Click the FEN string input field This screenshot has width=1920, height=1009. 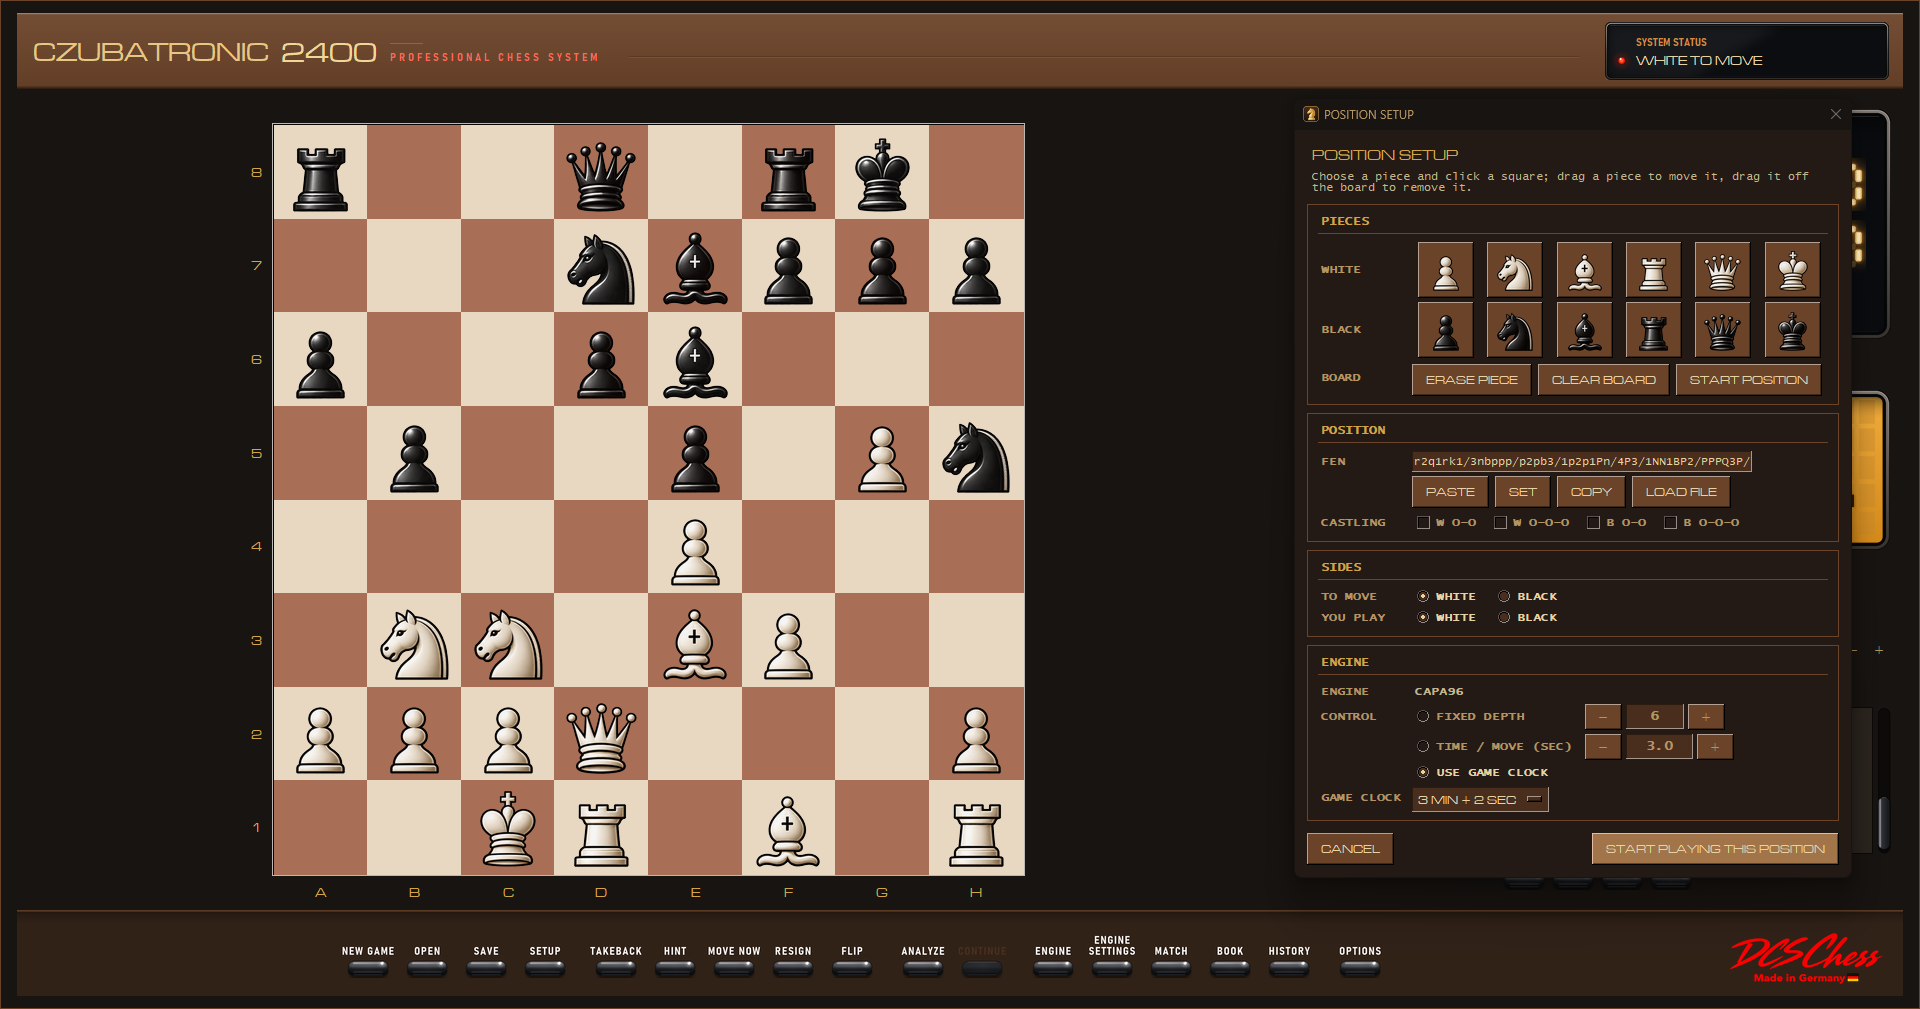point(1581,461)
